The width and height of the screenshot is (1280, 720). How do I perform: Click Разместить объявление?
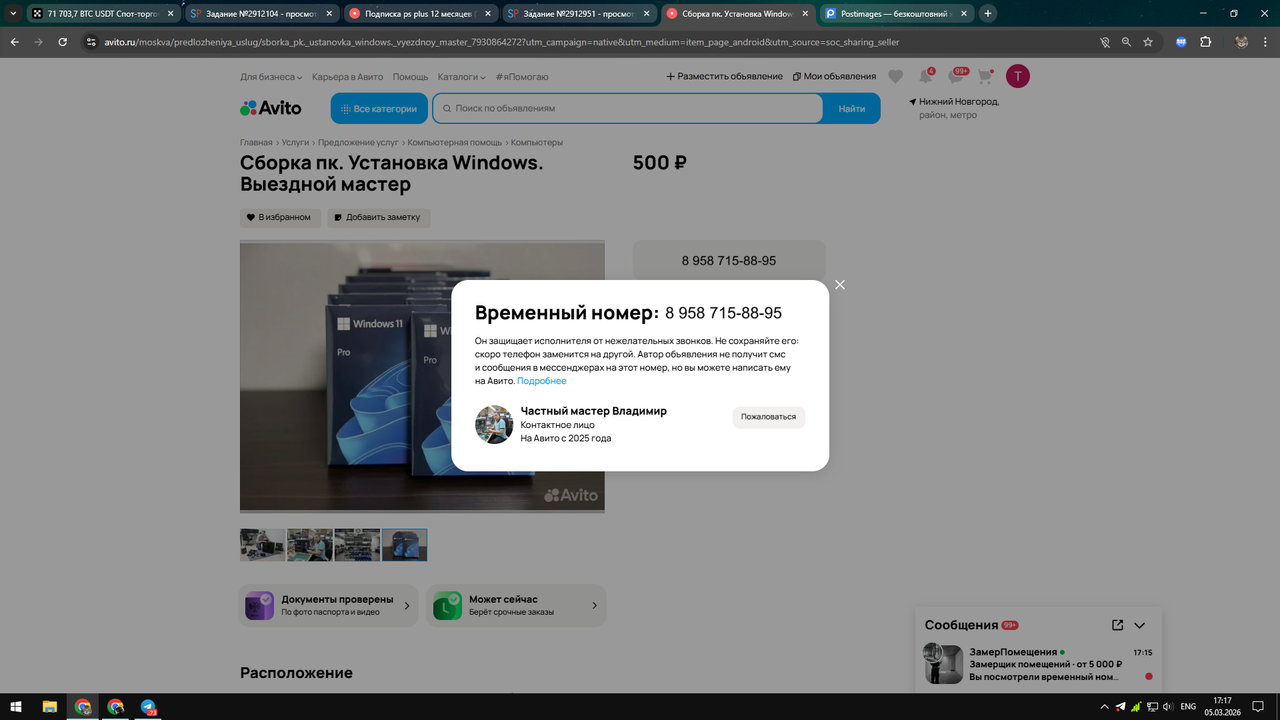pyautogui.click(x=725, y=77)
